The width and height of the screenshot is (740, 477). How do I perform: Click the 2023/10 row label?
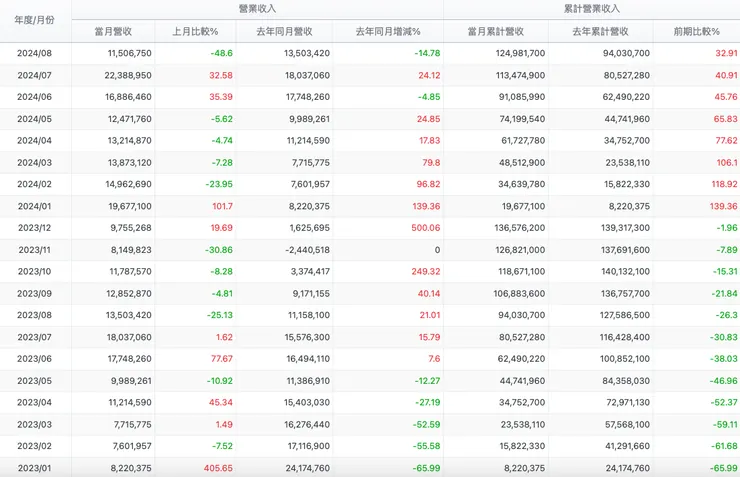34,272
